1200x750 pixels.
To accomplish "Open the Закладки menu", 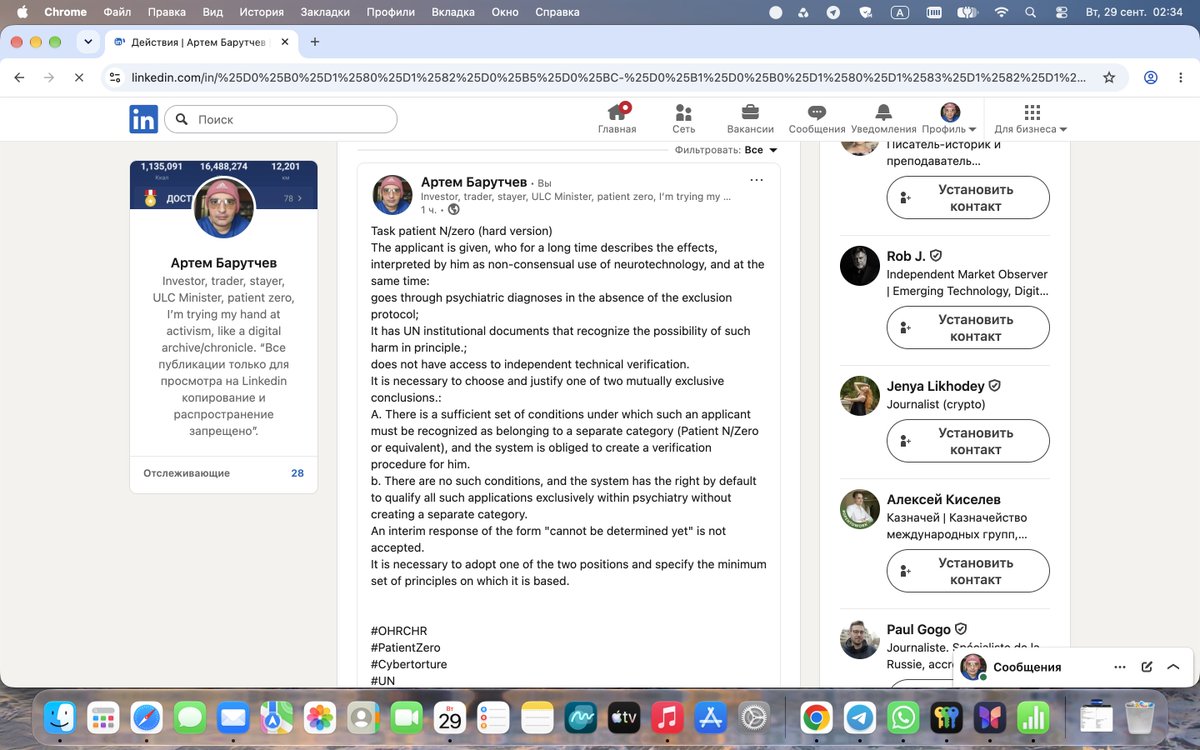I will coord(325,12).
